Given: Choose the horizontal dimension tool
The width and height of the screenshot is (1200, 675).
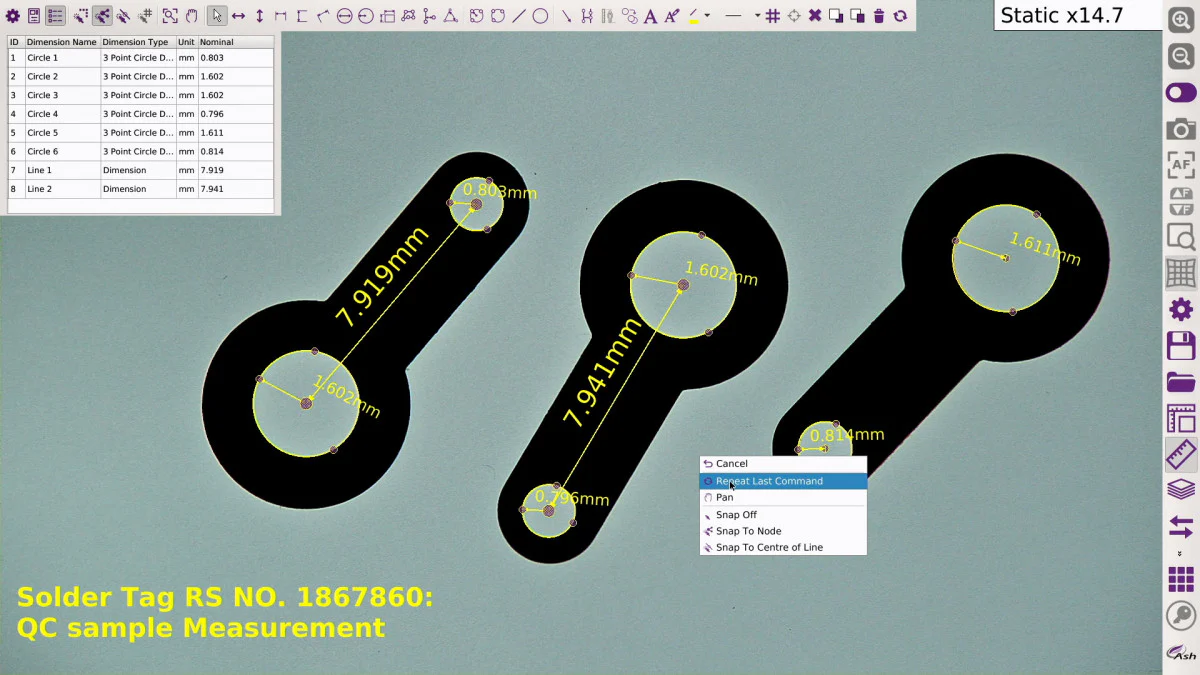Looking at the screenshot, I should (238, 16).
